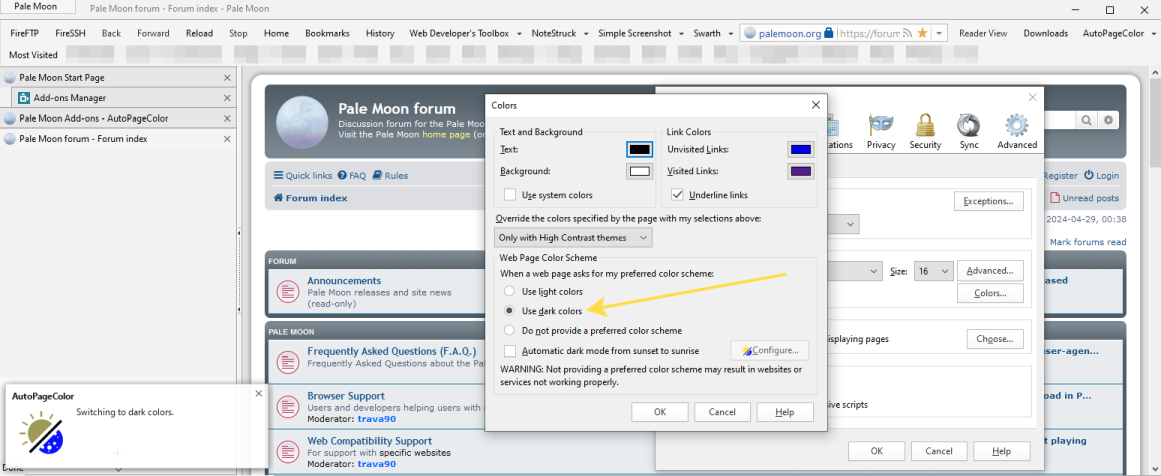Open the Background color swatch
1161x476 pixels.
(x=640, y=172)
